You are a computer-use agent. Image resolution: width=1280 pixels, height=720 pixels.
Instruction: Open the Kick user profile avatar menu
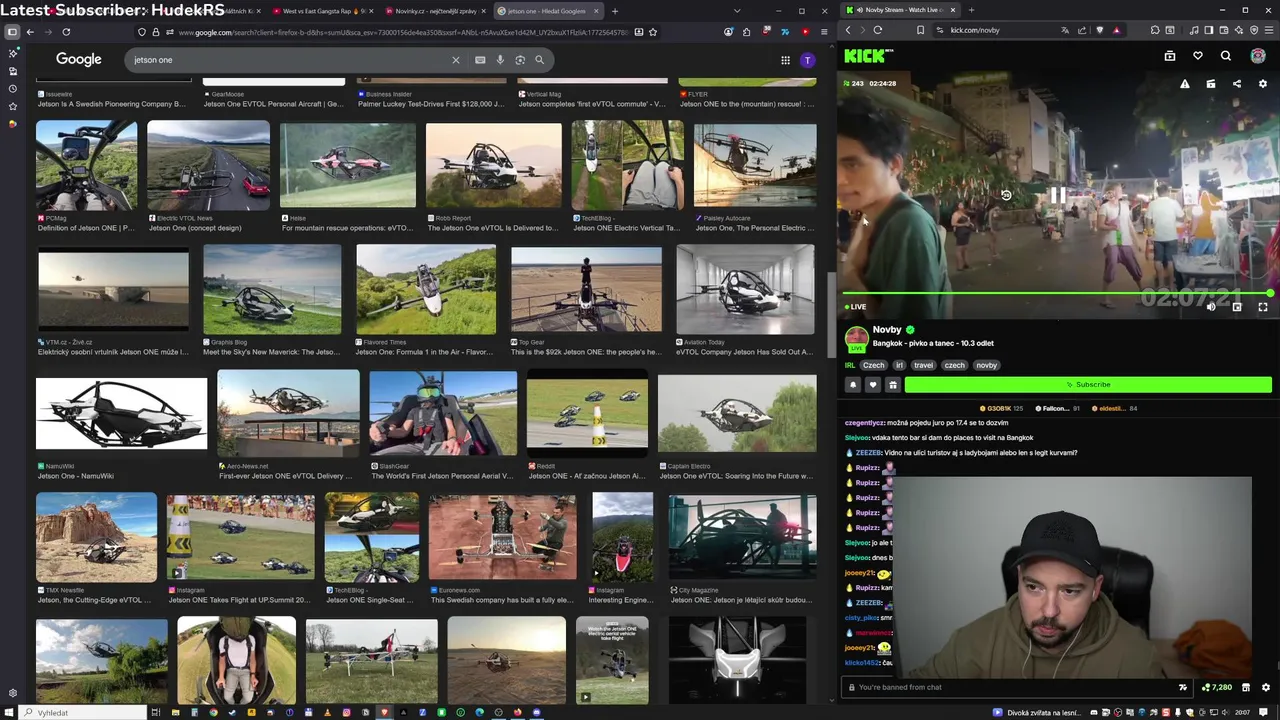tap(1258, 56)
